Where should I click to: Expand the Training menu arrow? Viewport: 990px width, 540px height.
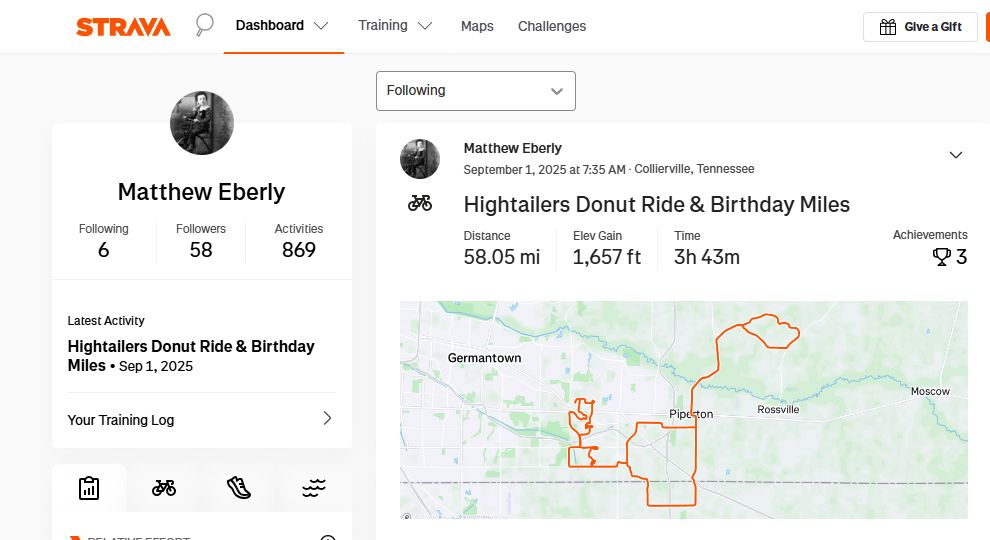(425, 26)
